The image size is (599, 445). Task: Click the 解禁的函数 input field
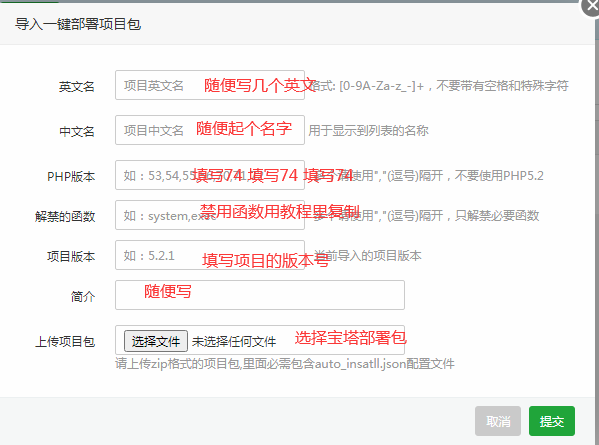coord(210,215)
